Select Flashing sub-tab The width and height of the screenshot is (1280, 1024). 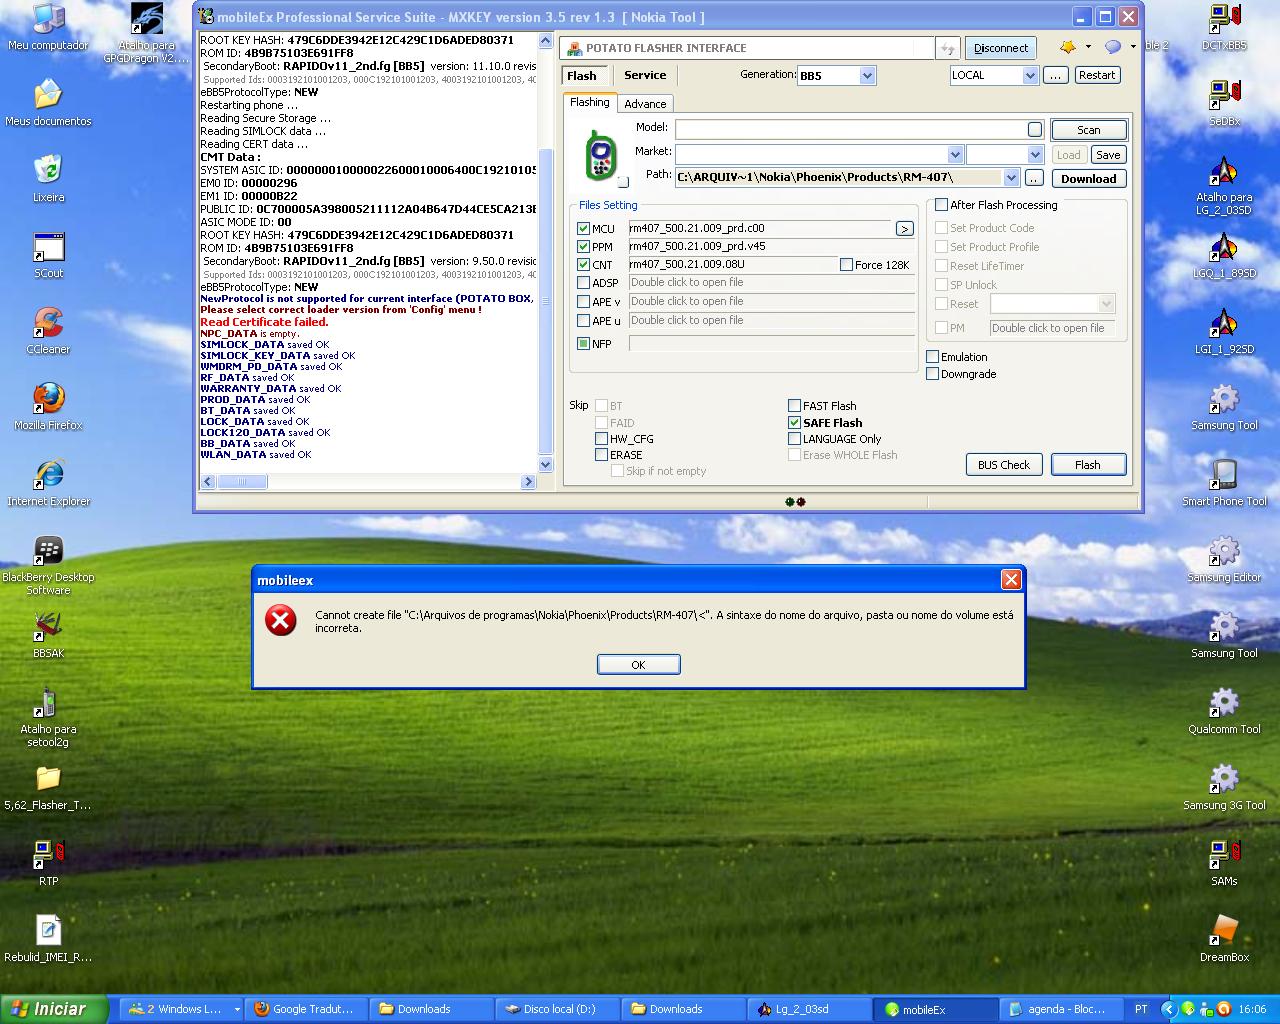[x=589, y=102]
